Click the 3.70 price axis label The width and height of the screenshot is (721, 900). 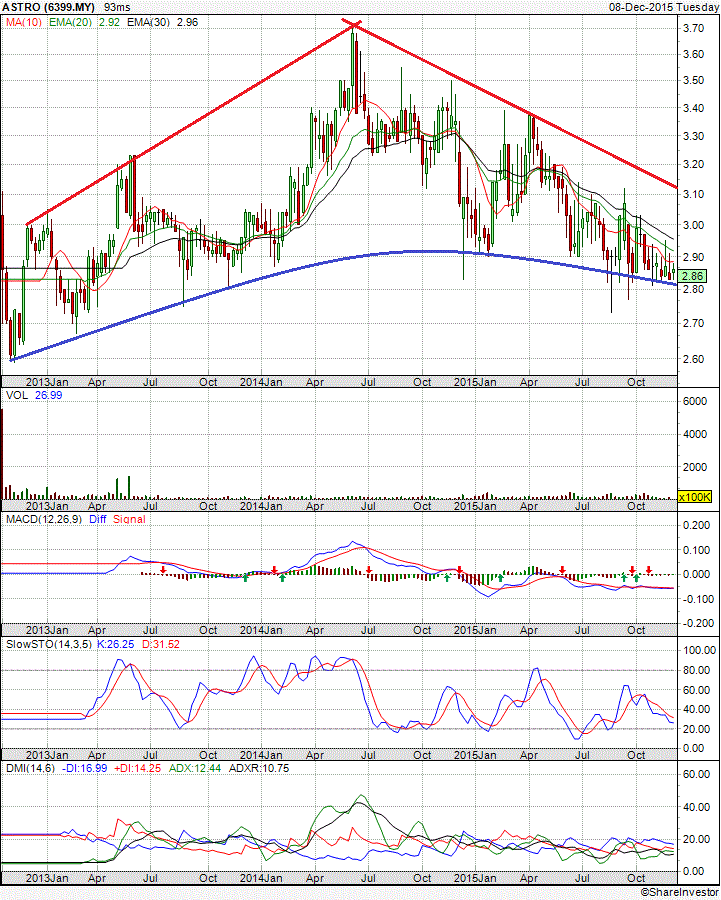point(693,28)
